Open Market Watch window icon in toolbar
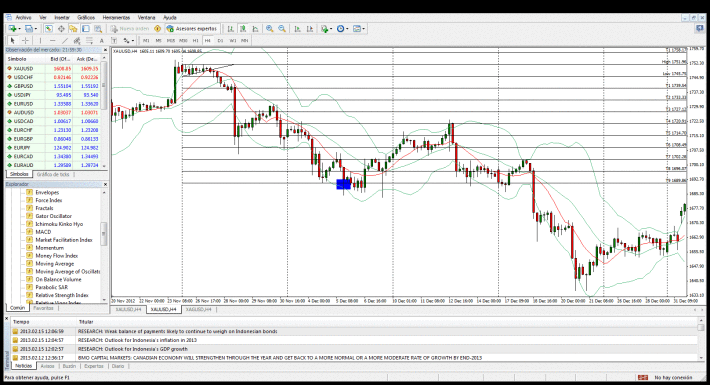 click(x=48, y=29)
